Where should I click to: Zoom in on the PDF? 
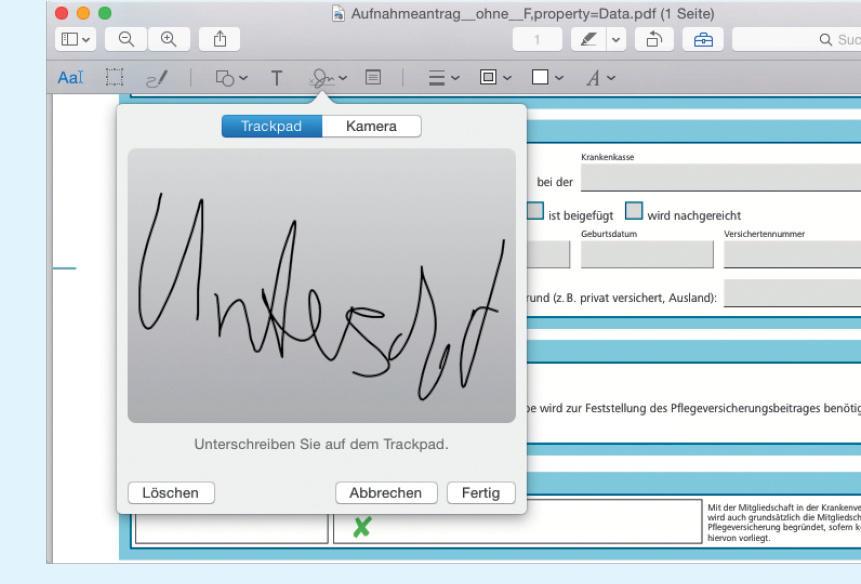[x=169, y=39]
